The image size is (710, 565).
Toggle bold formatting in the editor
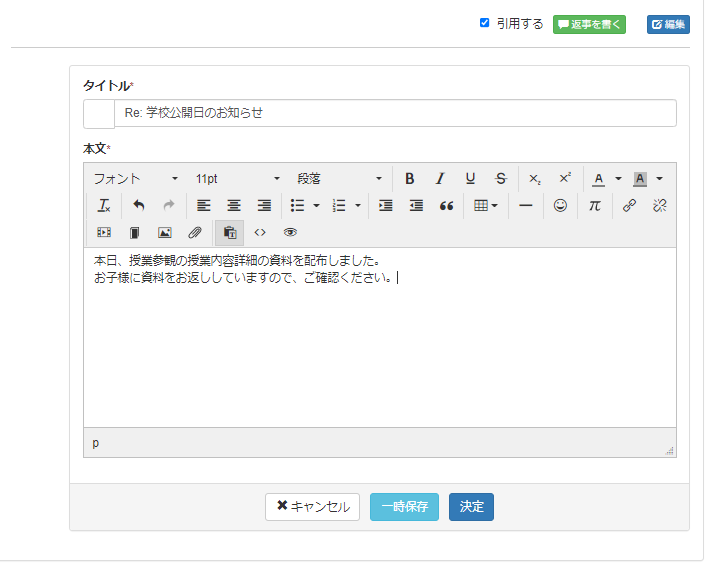point(410,179)
